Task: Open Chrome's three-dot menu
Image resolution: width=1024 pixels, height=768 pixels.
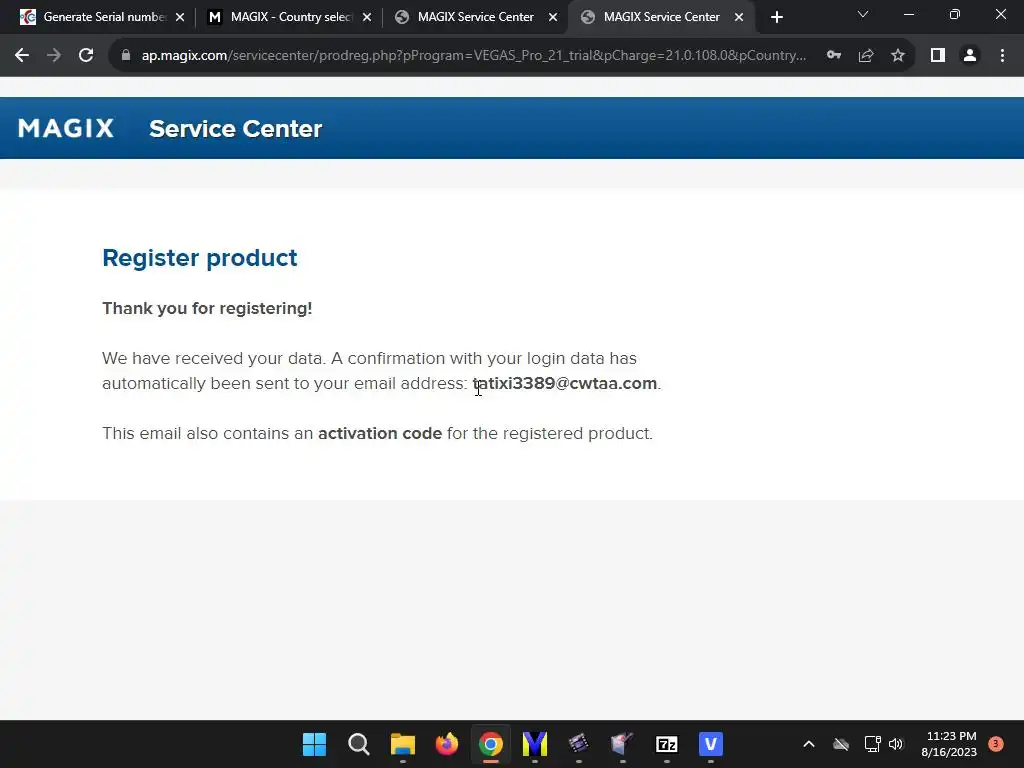Action: click(x=1002, y=56)
